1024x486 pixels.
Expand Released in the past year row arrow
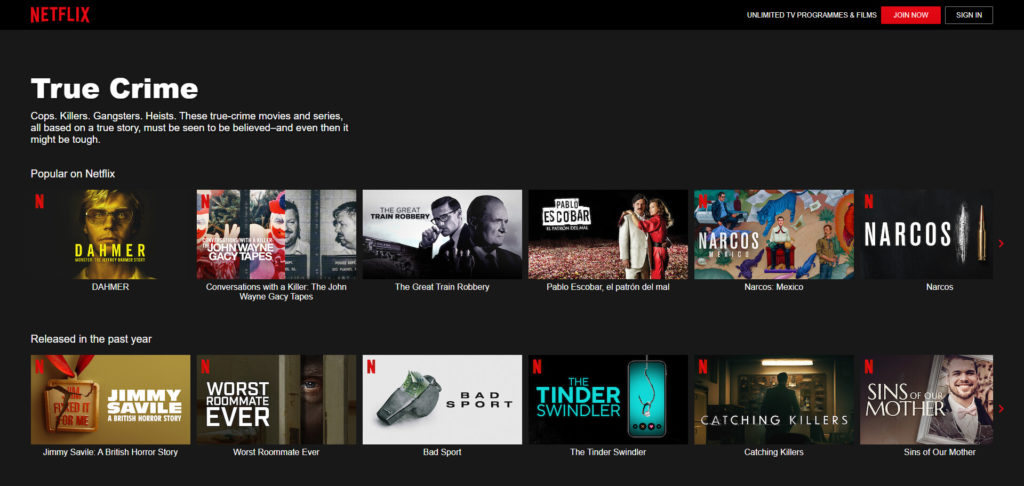click(1001, 408)
